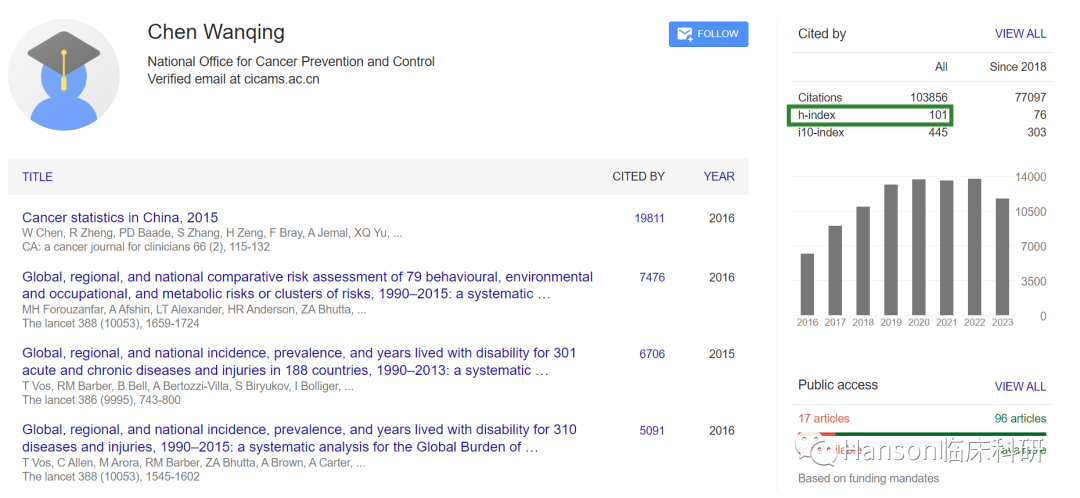This screenshot has height=498, width=1080.
Task: Open the 301 acute and chronic diseases paper
Action: click(299, 361)
